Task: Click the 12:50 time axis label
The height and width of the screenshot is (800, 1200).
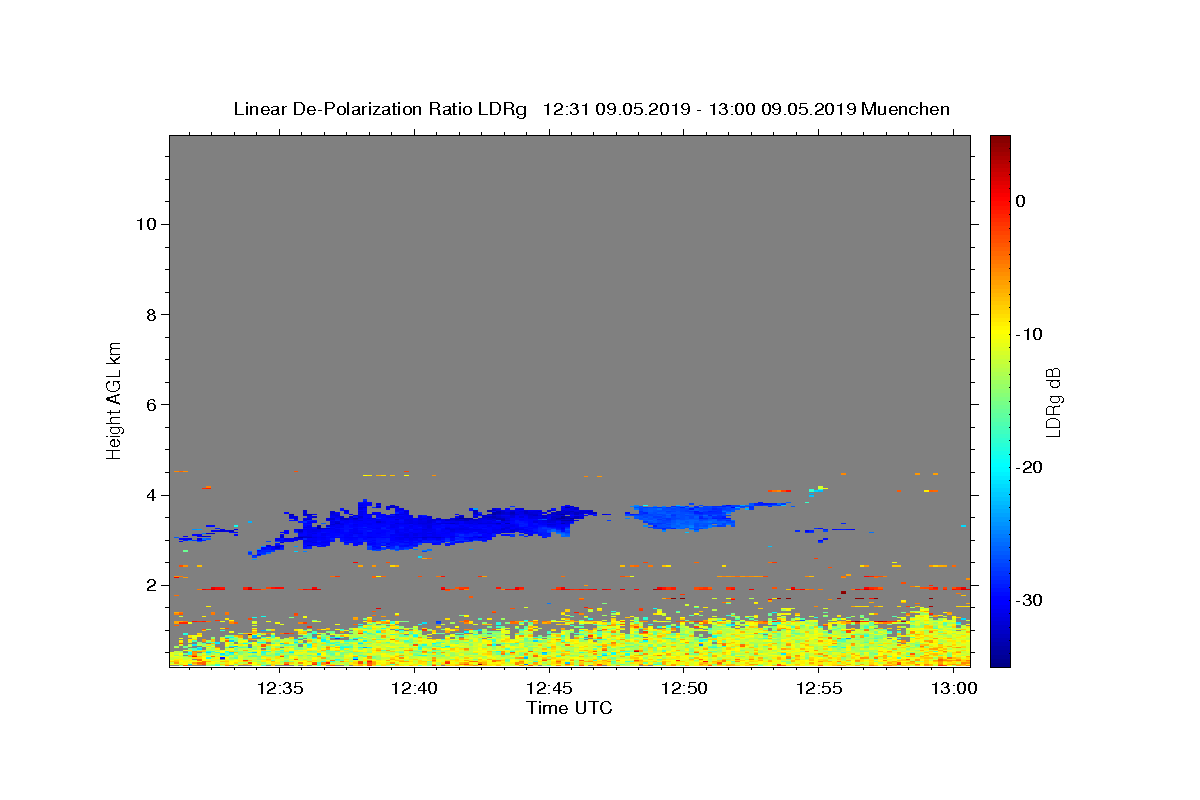Action: click(x=685, y=688)
